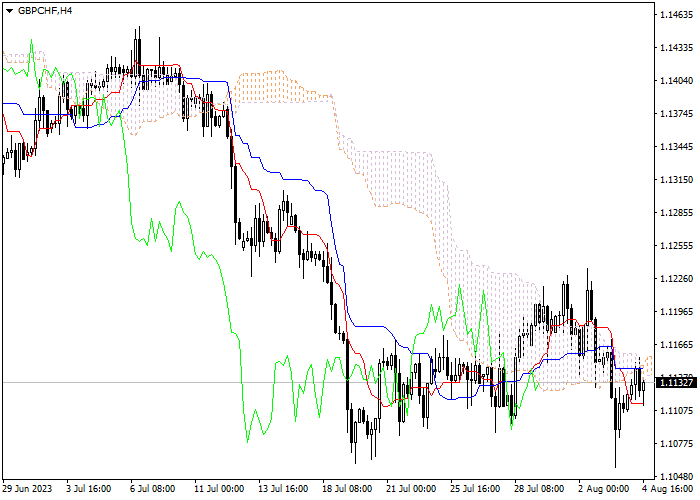Click the 13 Jul 16:00 time label

[283, 489]
